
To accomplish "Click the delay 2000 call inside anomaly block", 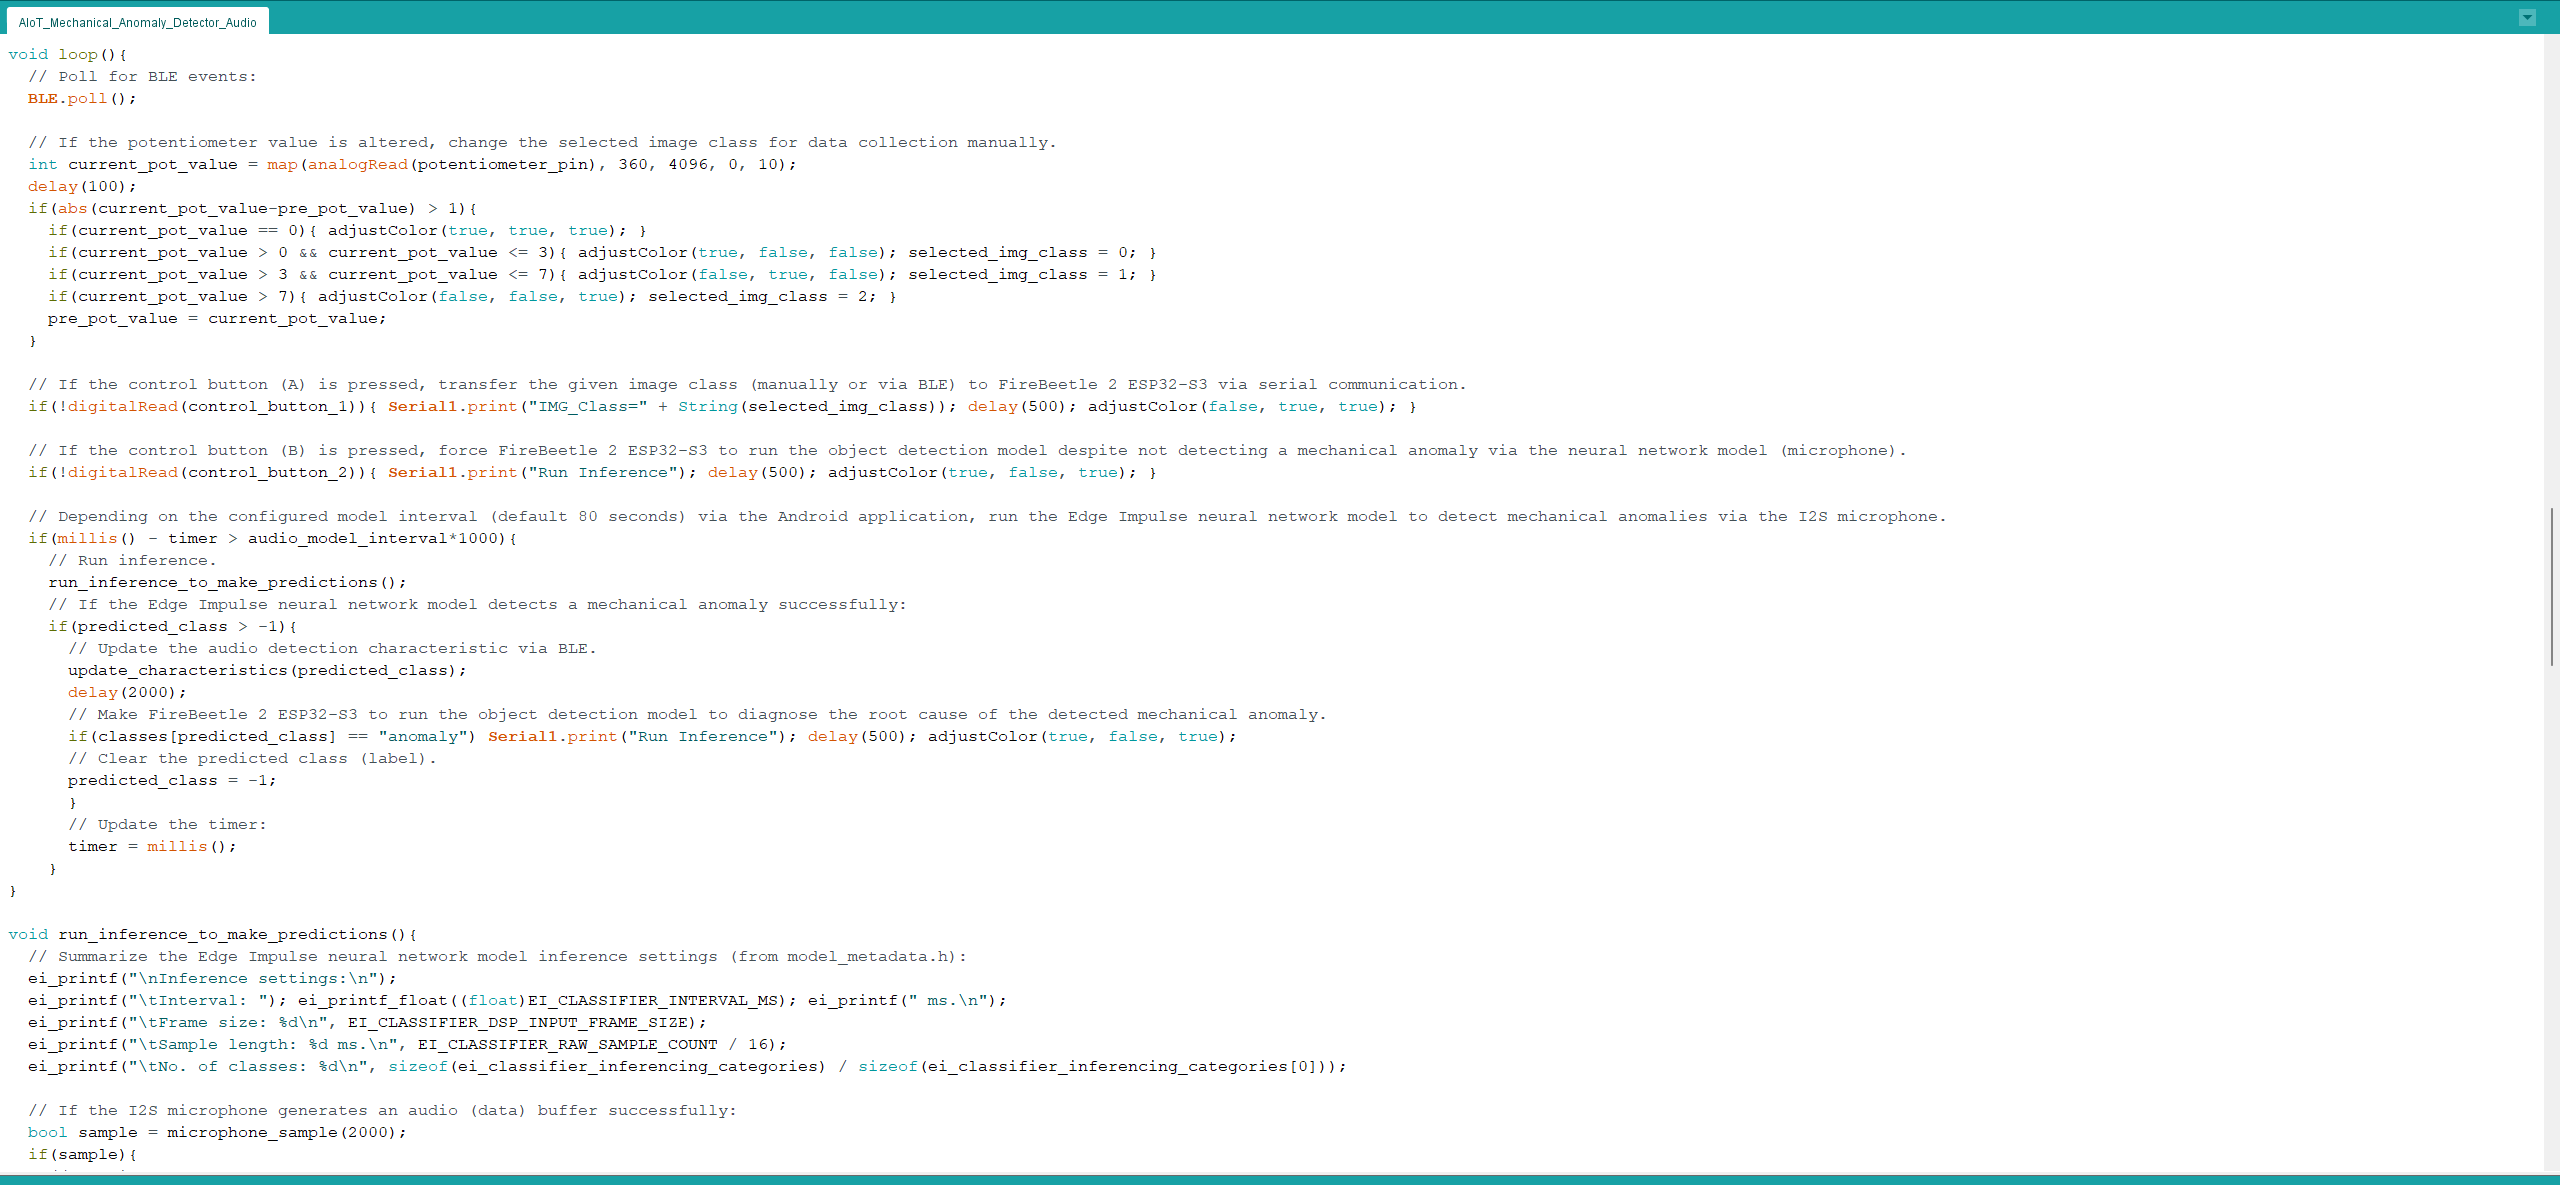I will pos(126,692).
